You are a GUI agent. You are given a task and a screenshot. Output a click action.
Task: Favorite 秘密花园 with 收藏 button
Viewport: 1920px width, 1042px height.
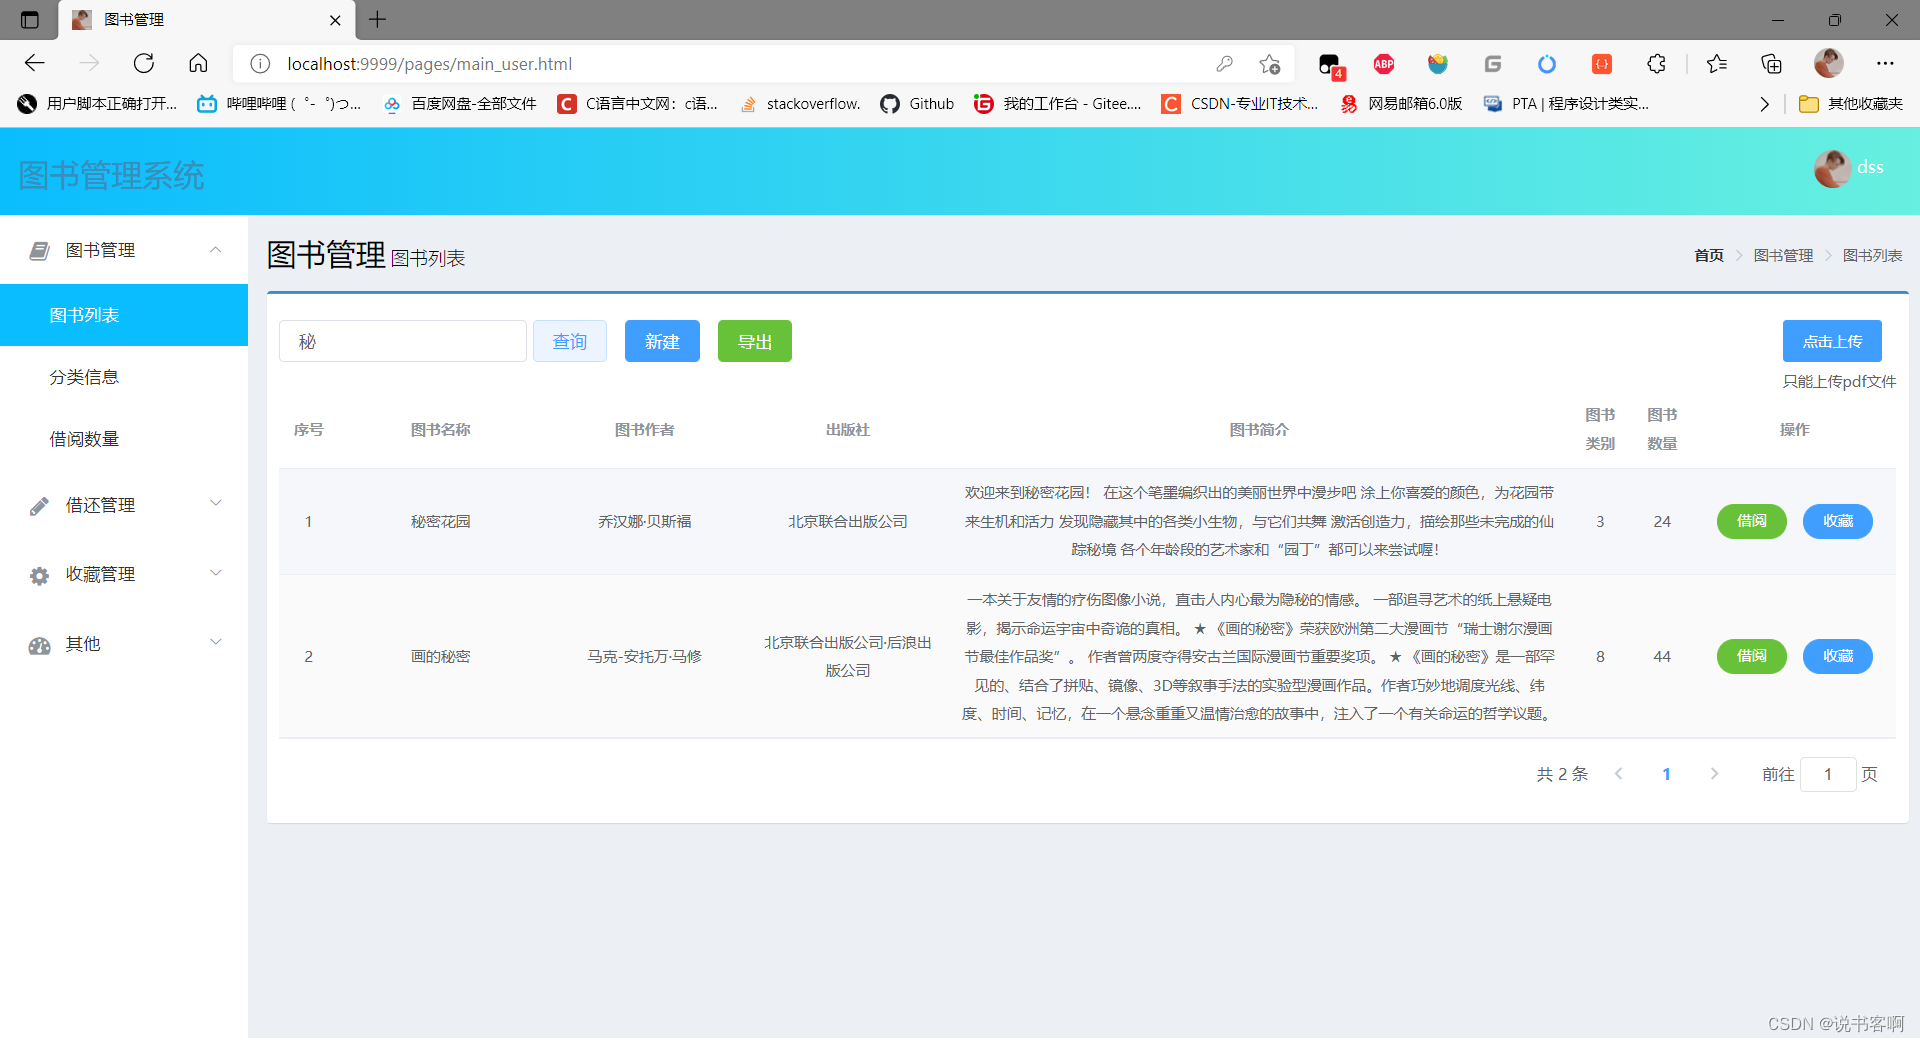(x=1838, y=521)
